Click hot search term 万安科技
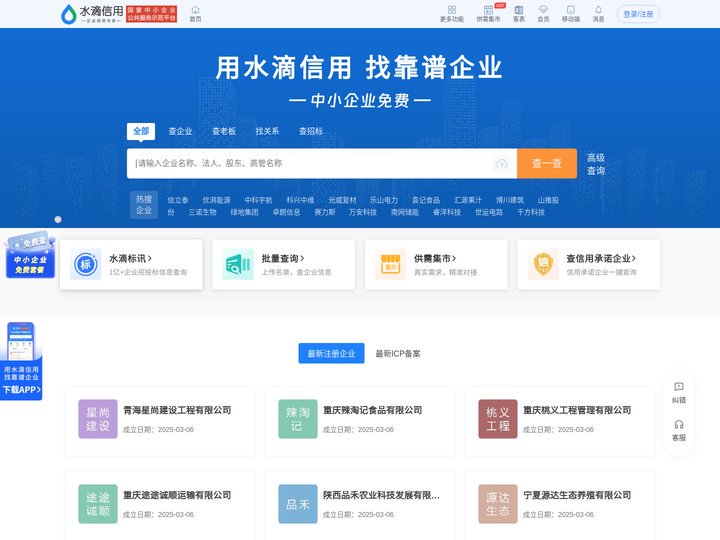The image size is (720, 540). pos(363,212)
